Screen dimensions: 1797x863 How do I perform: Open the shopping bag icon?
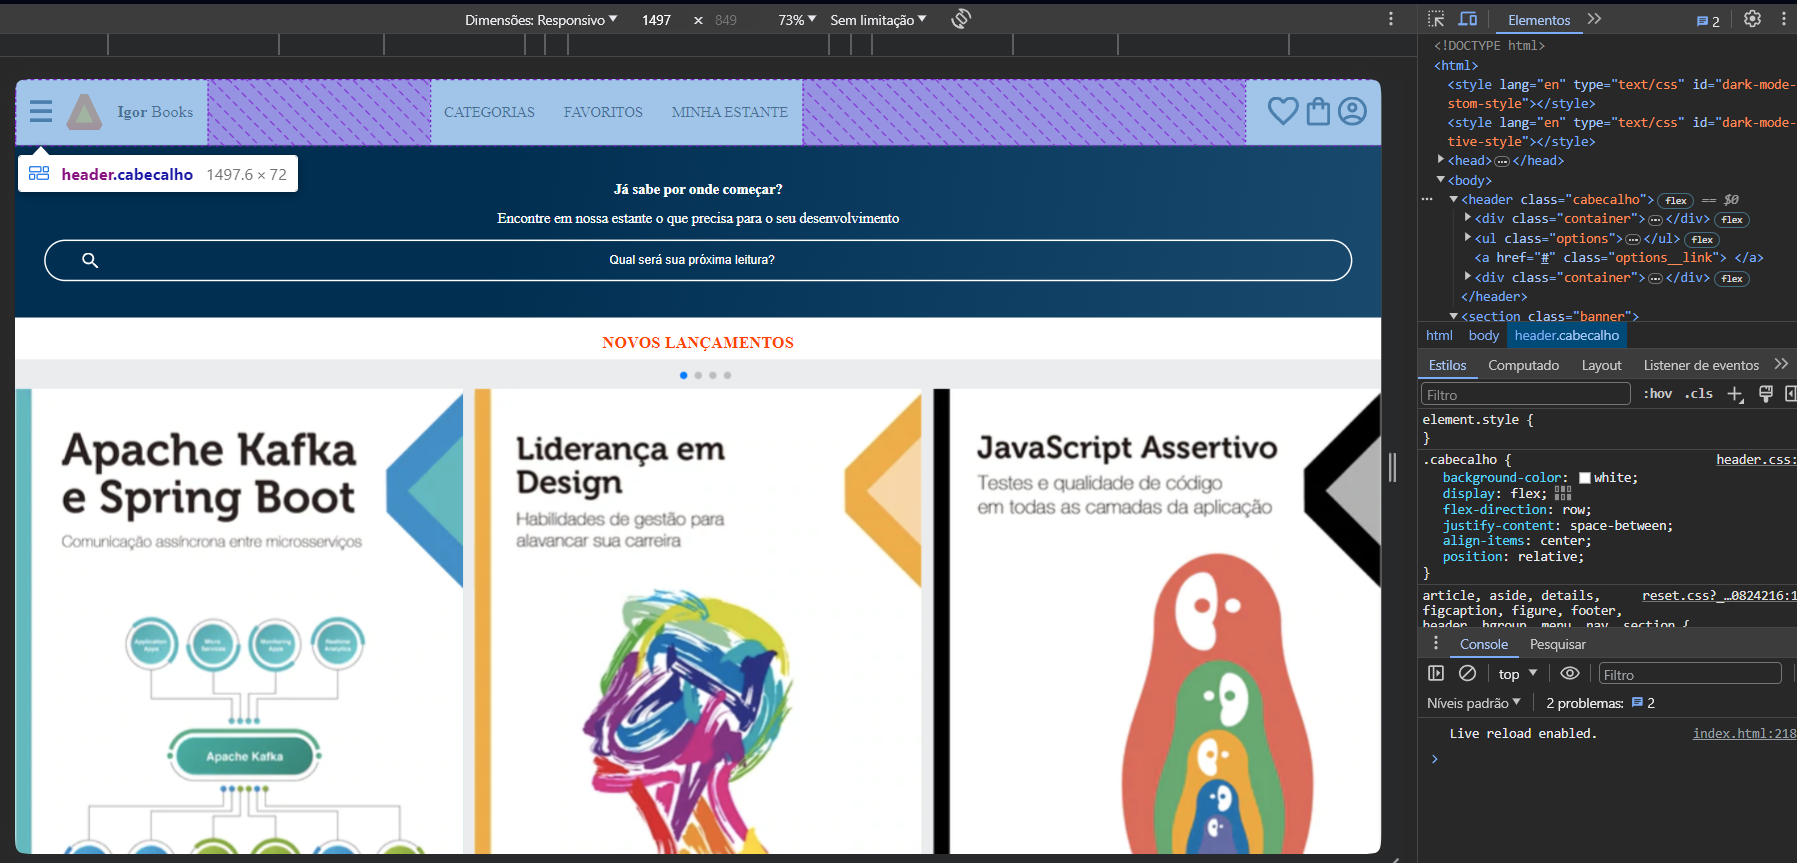click(x=1319, y=111)
